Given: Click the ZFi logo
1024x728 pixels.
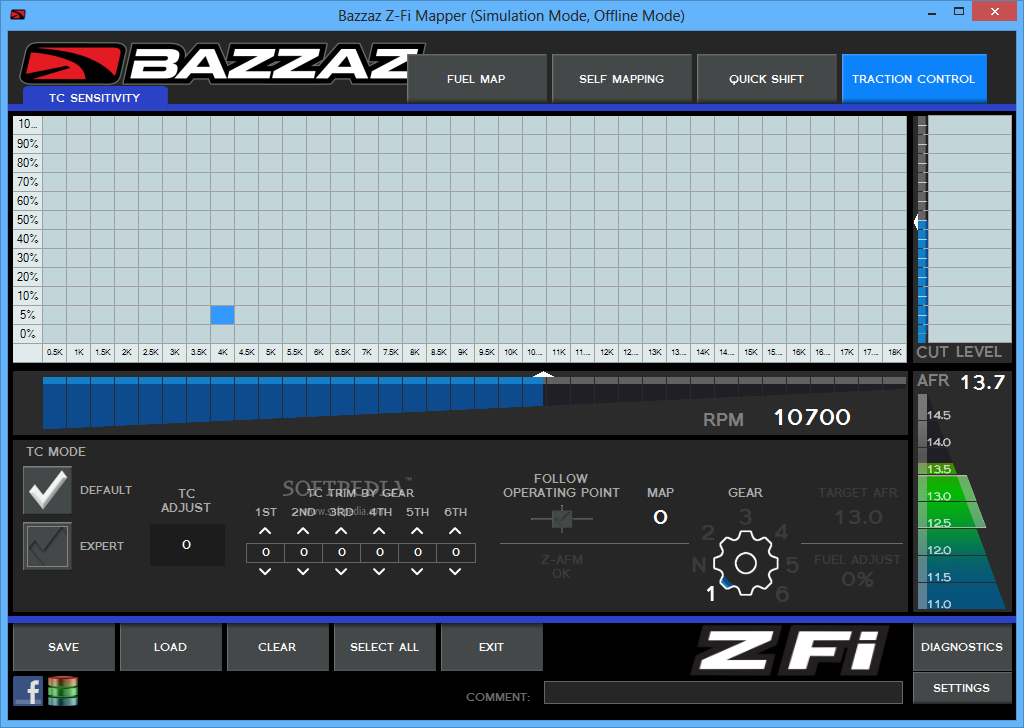Looking at the screenshot, I should click(790, 650).
